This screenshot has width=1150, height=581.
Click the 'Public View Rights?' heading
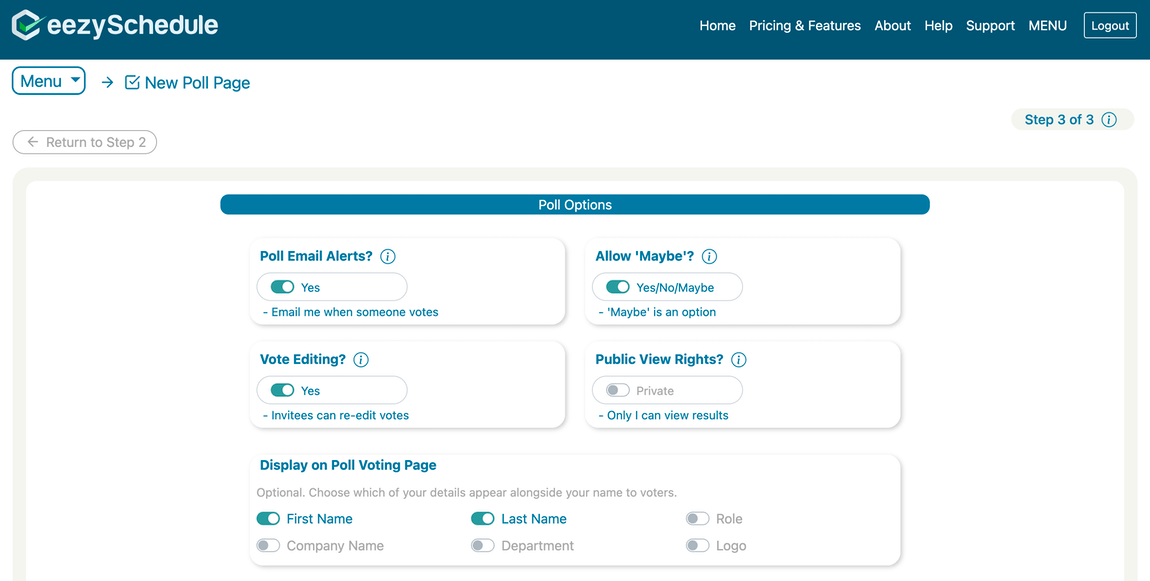[659, 359]
